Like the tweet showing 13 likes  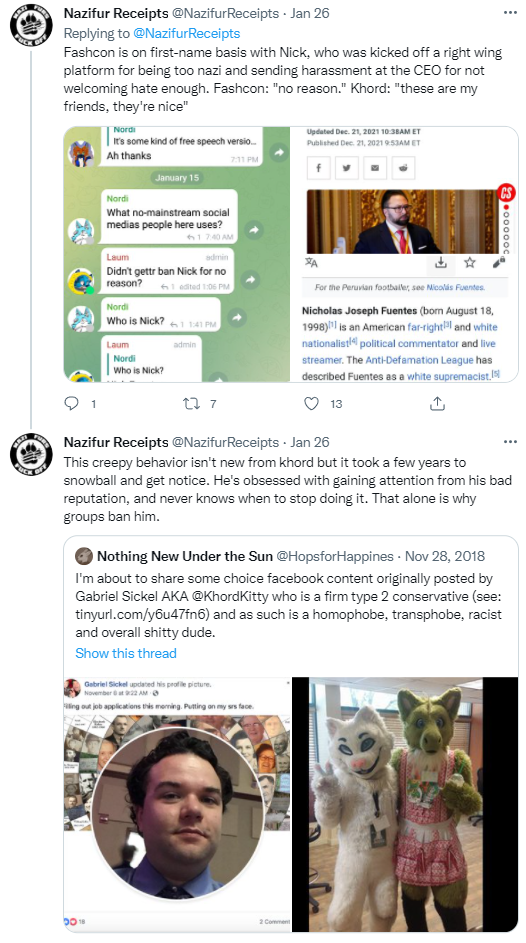click(311, 404)
